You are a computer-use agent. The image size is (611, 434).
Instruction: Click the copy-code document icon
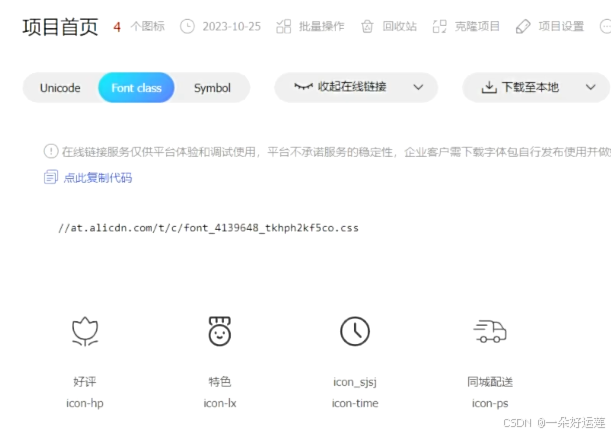click(51, 177)
